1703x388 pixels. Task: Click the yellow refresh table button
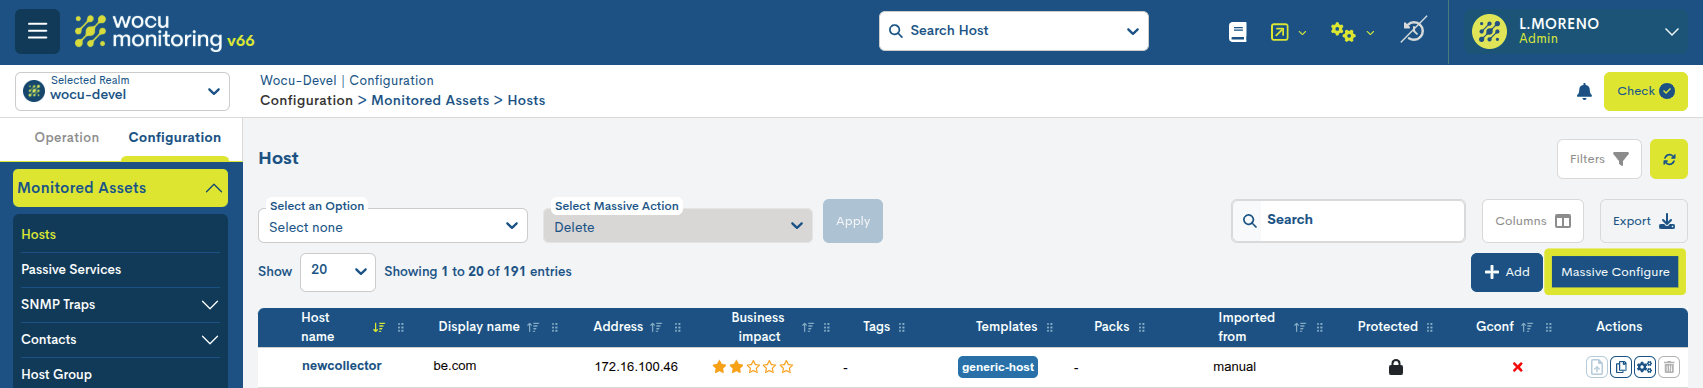pos(1669,159)
